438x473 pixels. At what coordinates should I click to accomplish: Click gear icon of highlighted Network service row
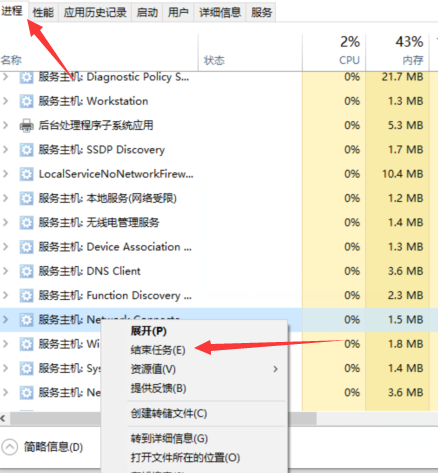click(26, 320)
